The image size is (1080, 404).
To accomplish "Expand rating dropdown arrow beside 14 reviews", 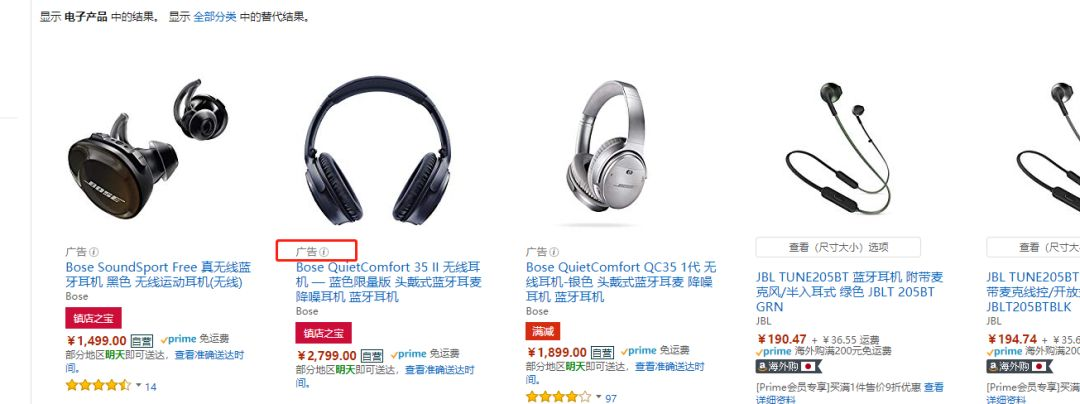I will pyautogui.click(x=138, y=385).
